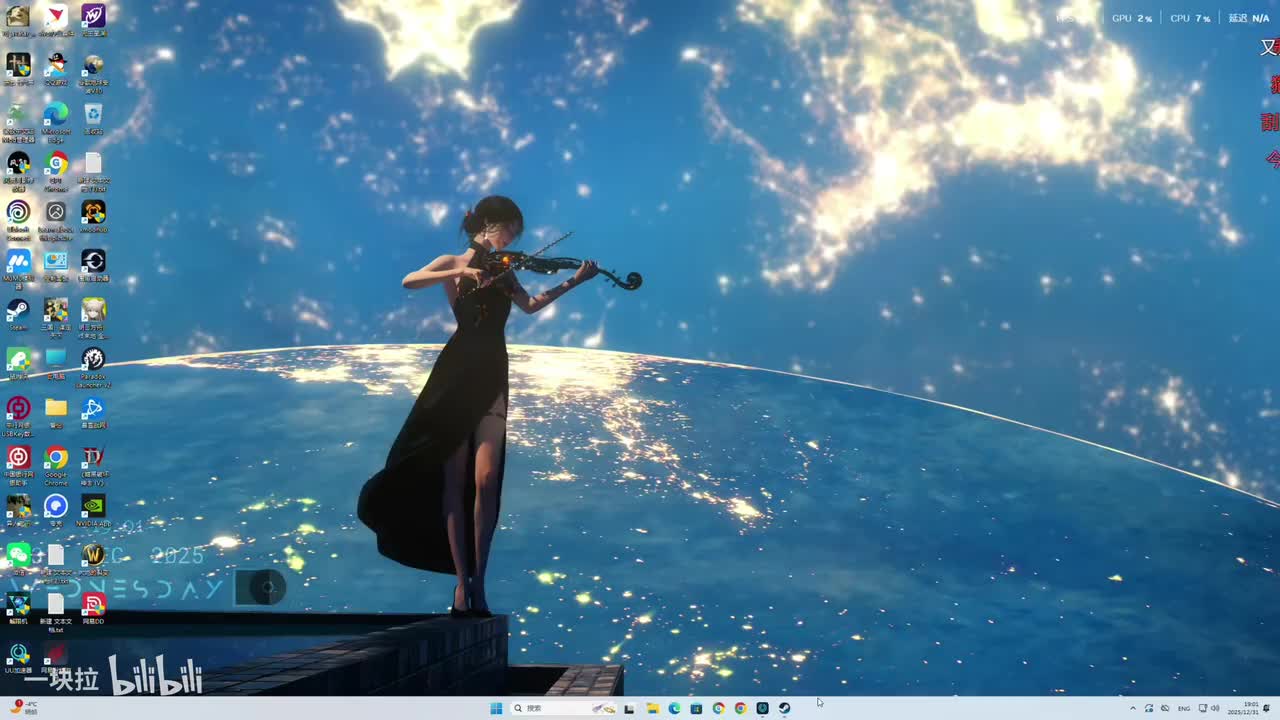Select the Recycle Bin desktop icon
Image resolution: width=1280 pixels, height=720 pixels.
coord(93,118)
